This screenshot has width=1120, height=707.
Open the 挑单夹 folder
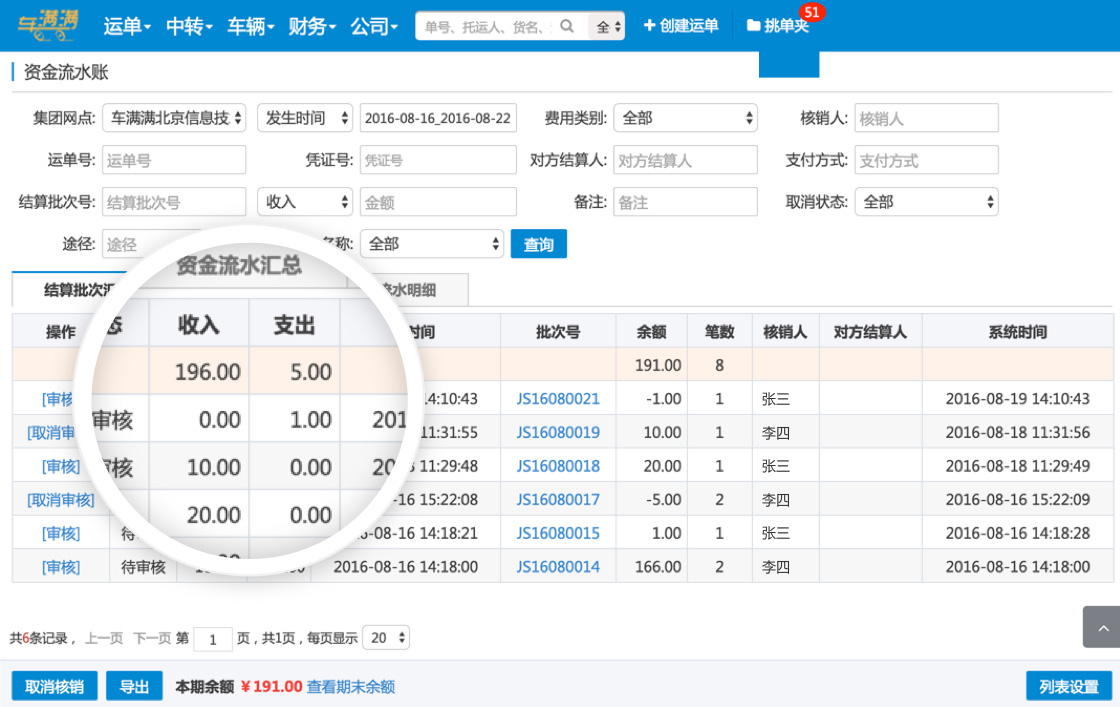click(778, 26)
